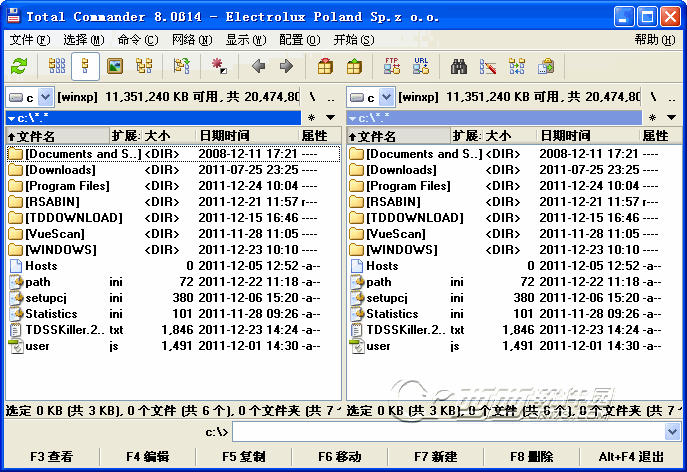Open file search with binoculars icon
The image size is (687, 472).
click(459, 66)
